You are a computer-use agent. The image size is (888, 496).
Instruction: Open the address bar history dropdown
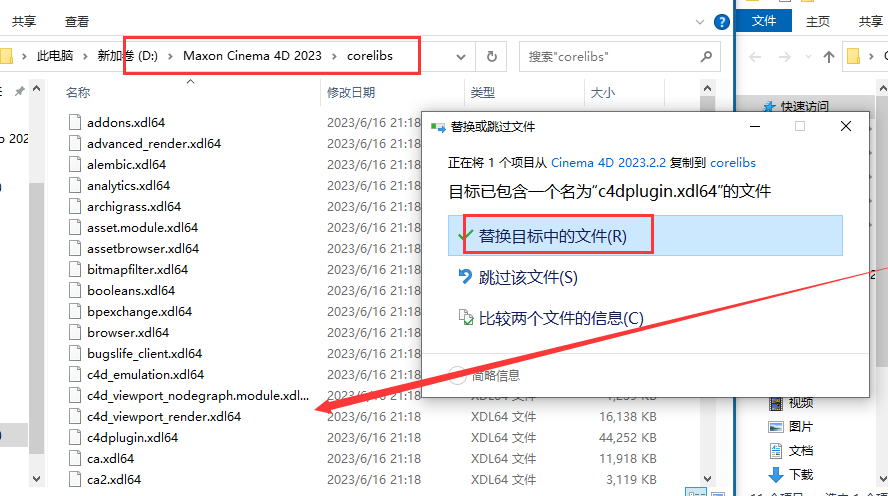461,57
